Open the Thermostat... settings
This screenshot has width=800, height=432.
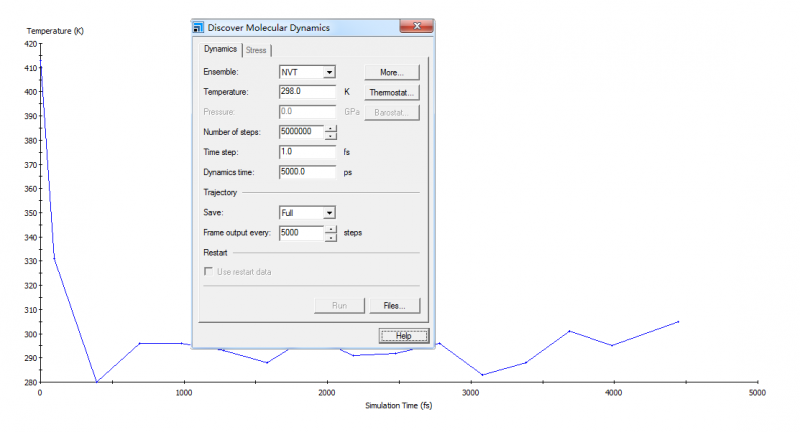click(392, 92)
